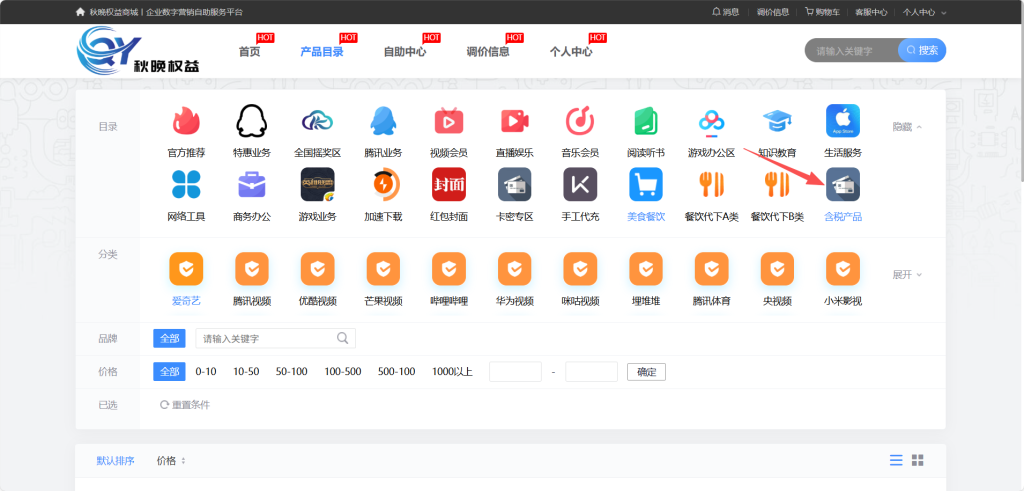The width and height of the screenshot is (1024, 491).
Task: Select the 腾讯视频 subcategory icon
Action: tap(252, 269)
